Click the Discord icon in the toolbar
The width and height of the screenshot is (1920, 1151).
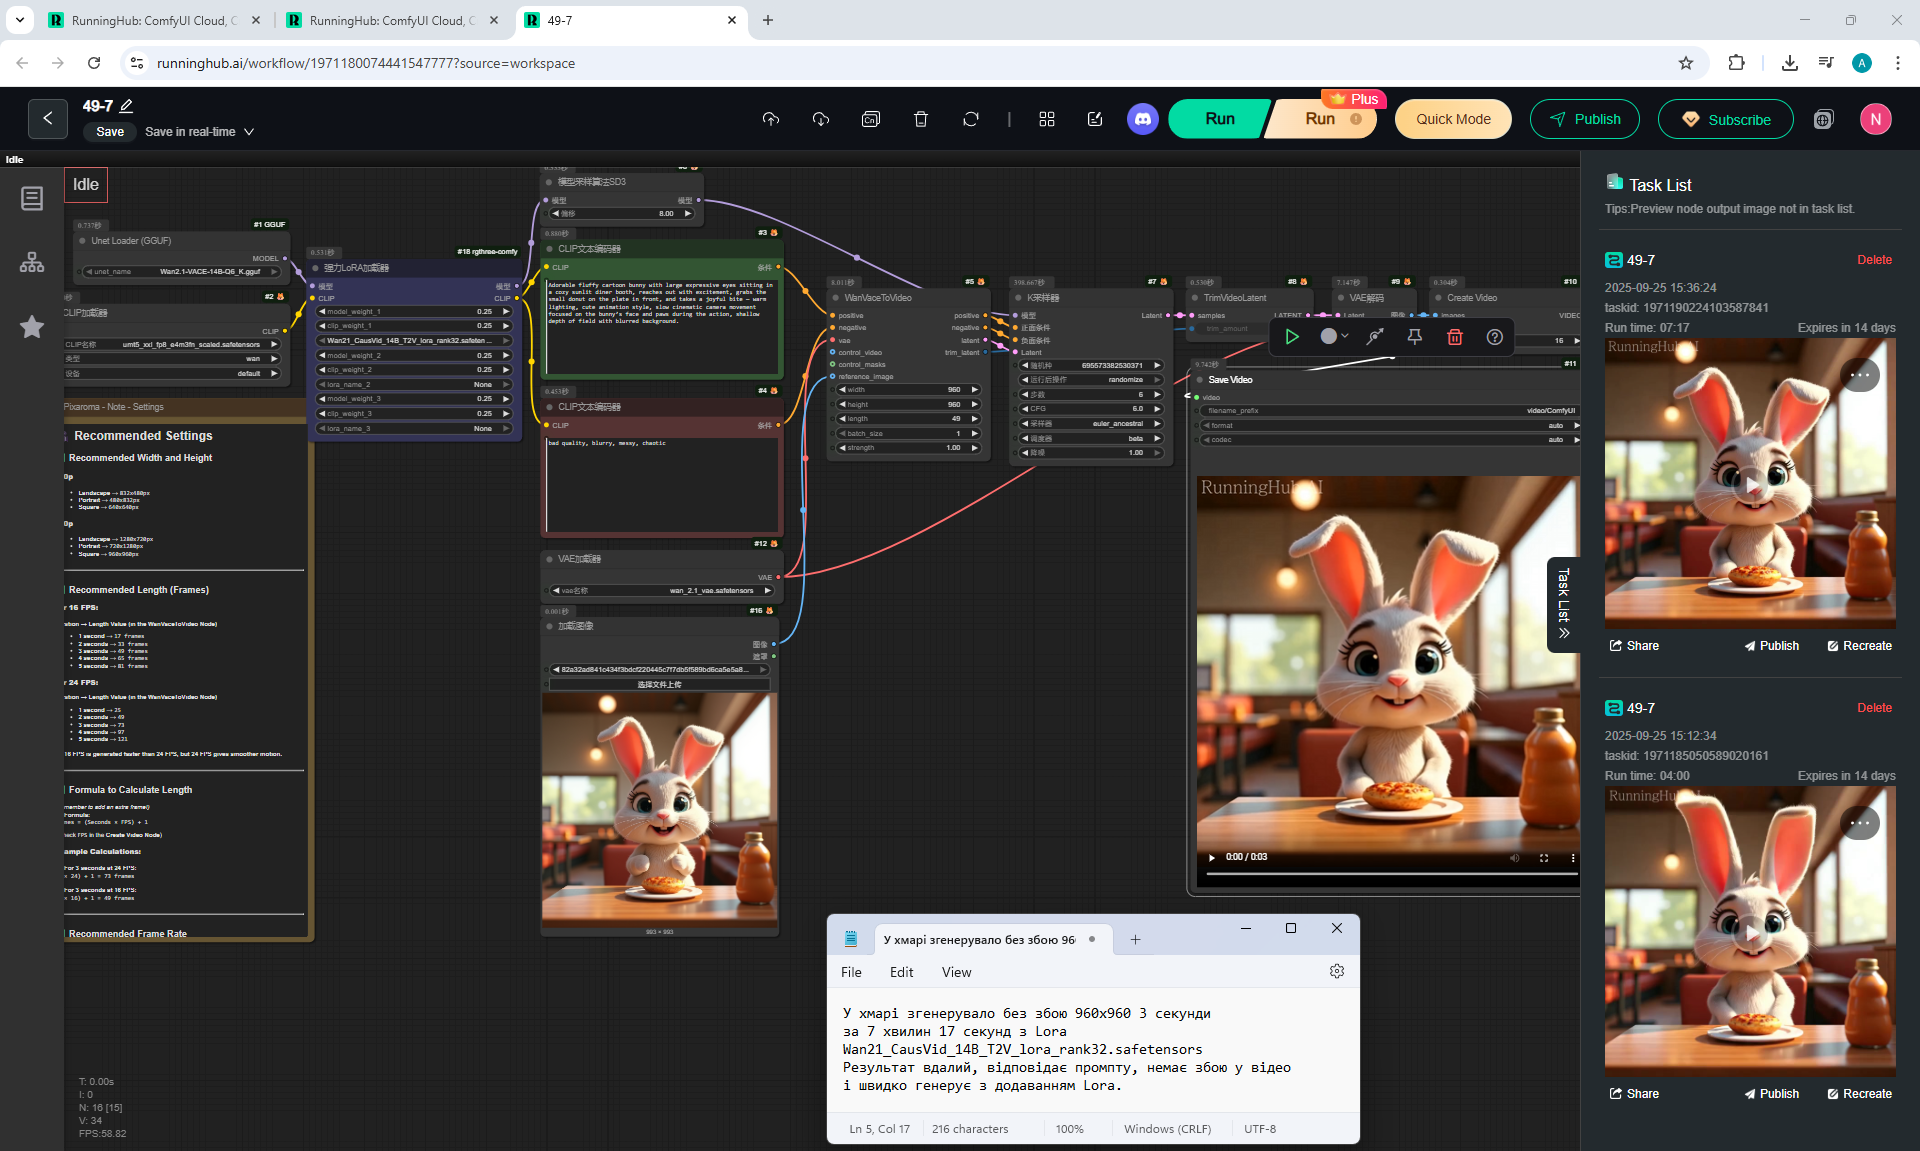pos(1142,119)
